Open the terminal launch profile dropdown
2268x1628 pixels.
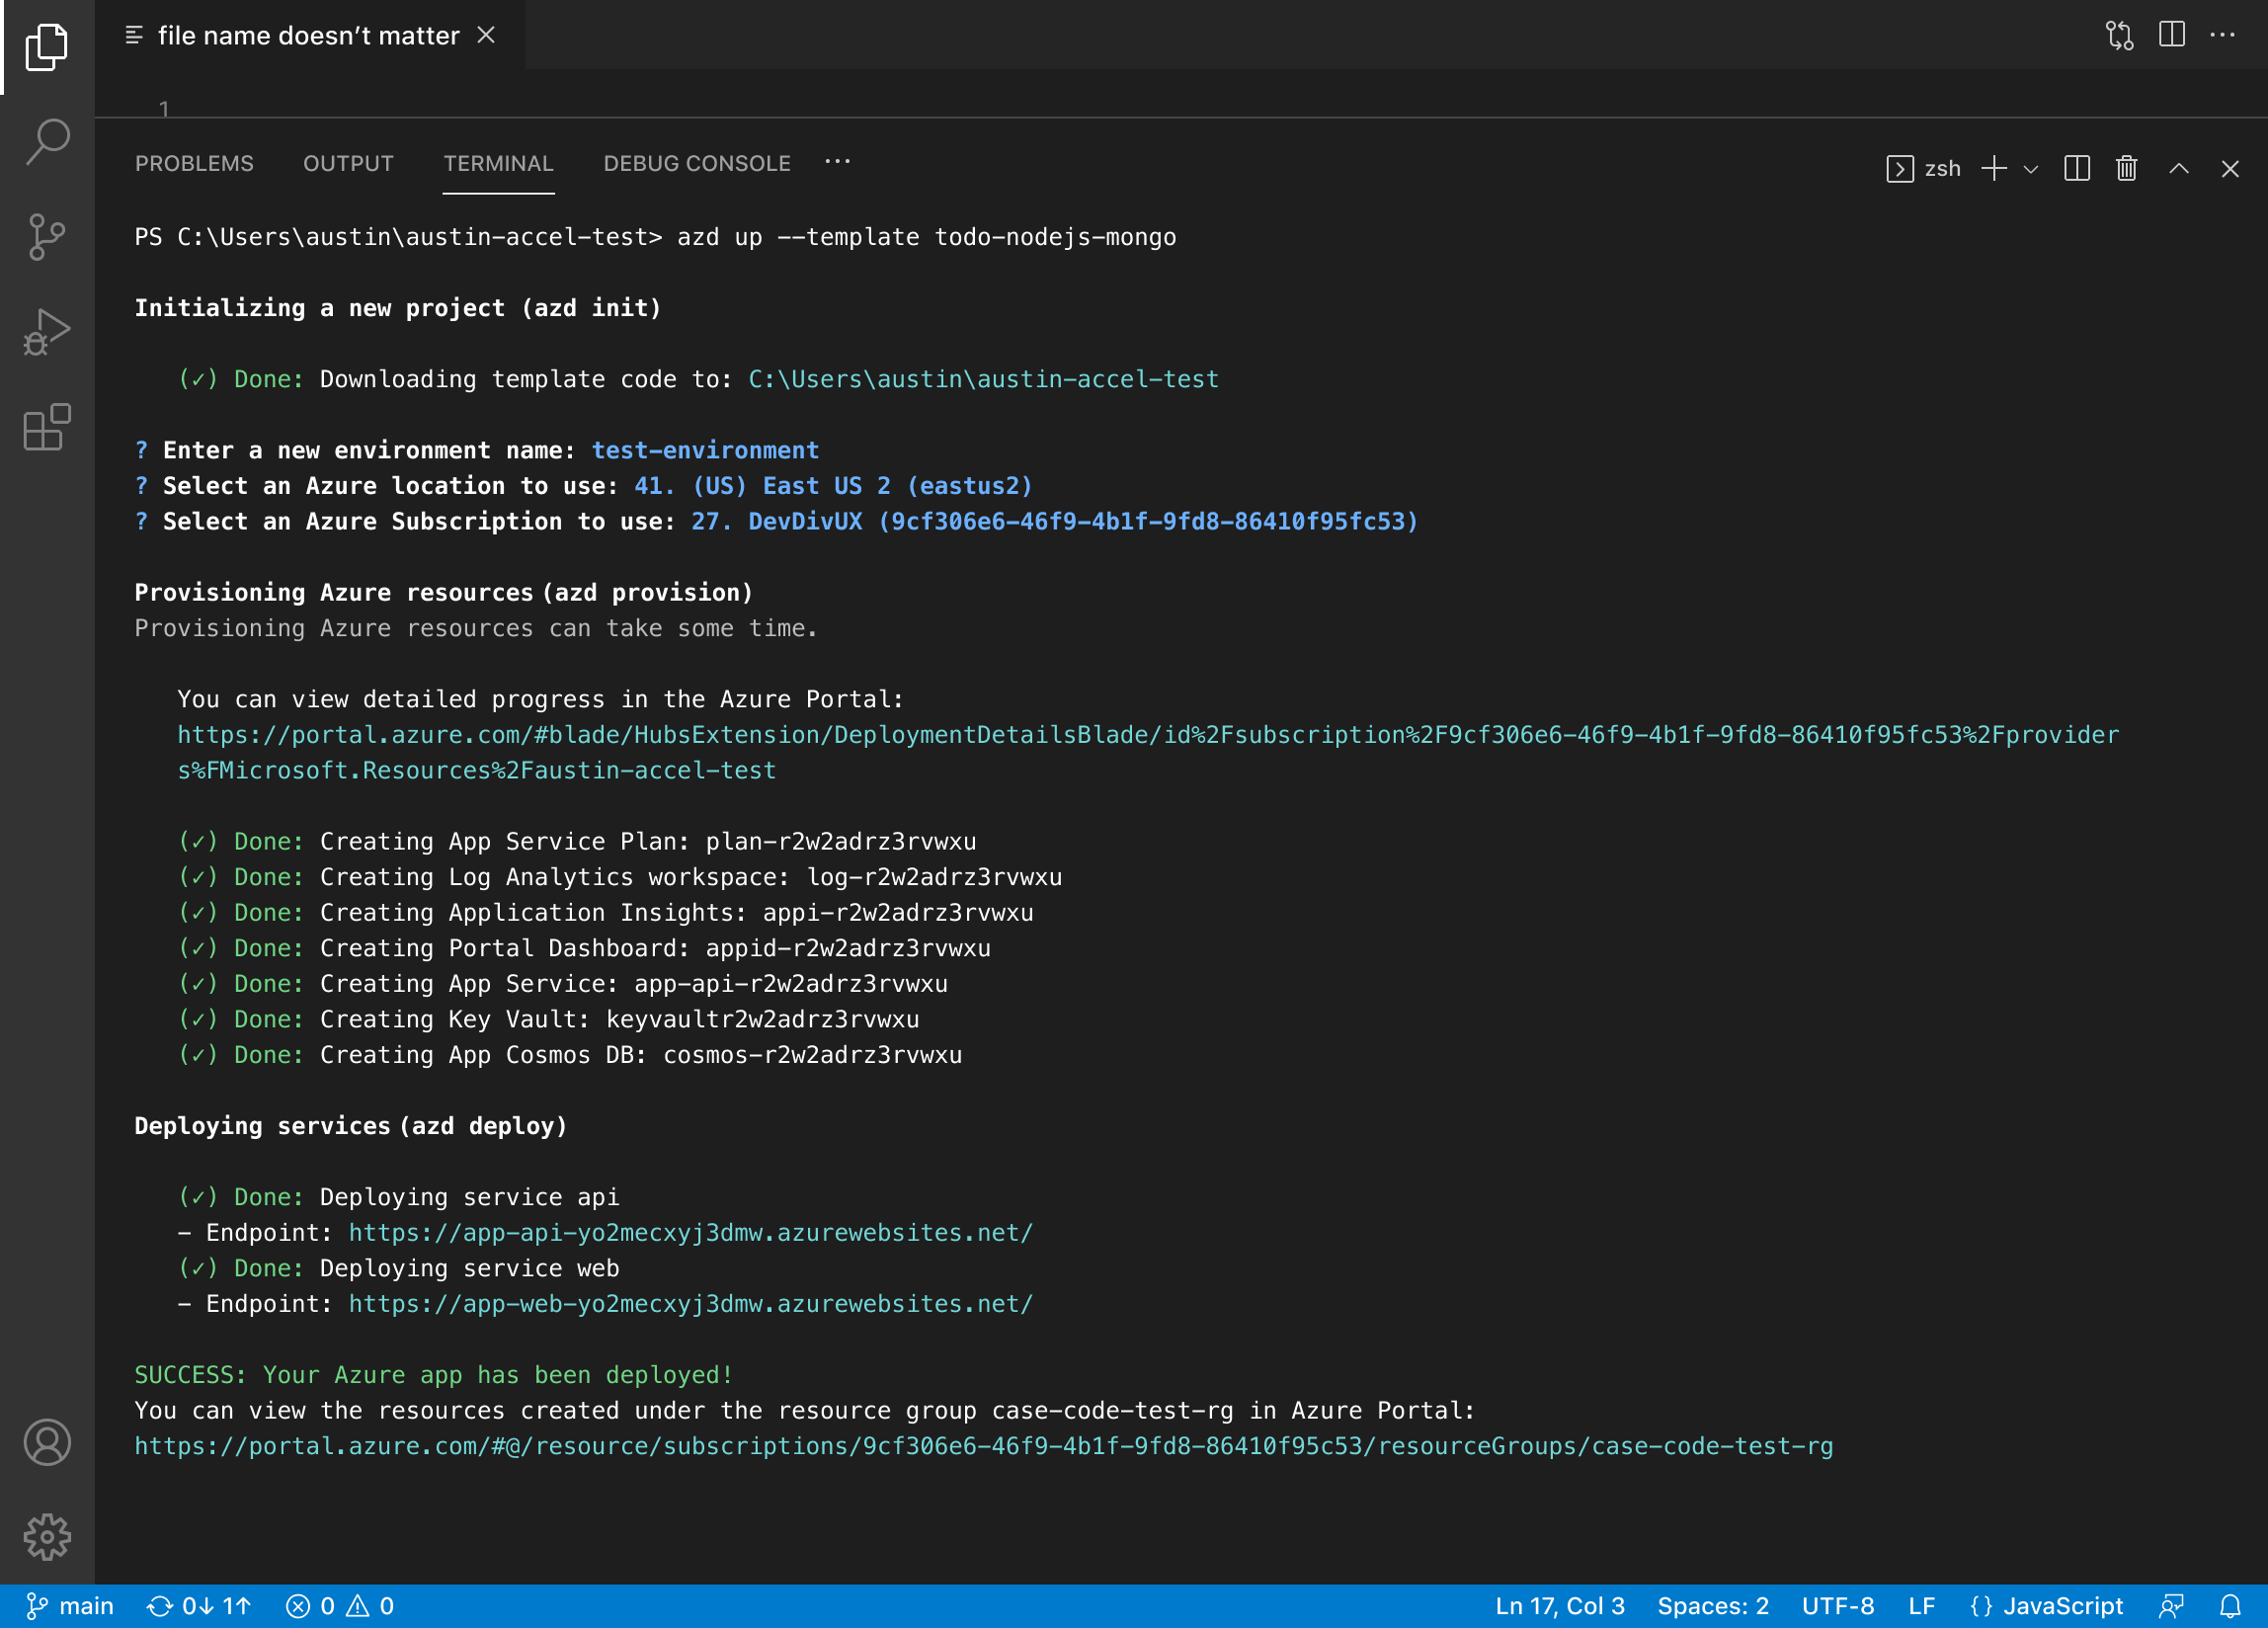(2030, 169)
